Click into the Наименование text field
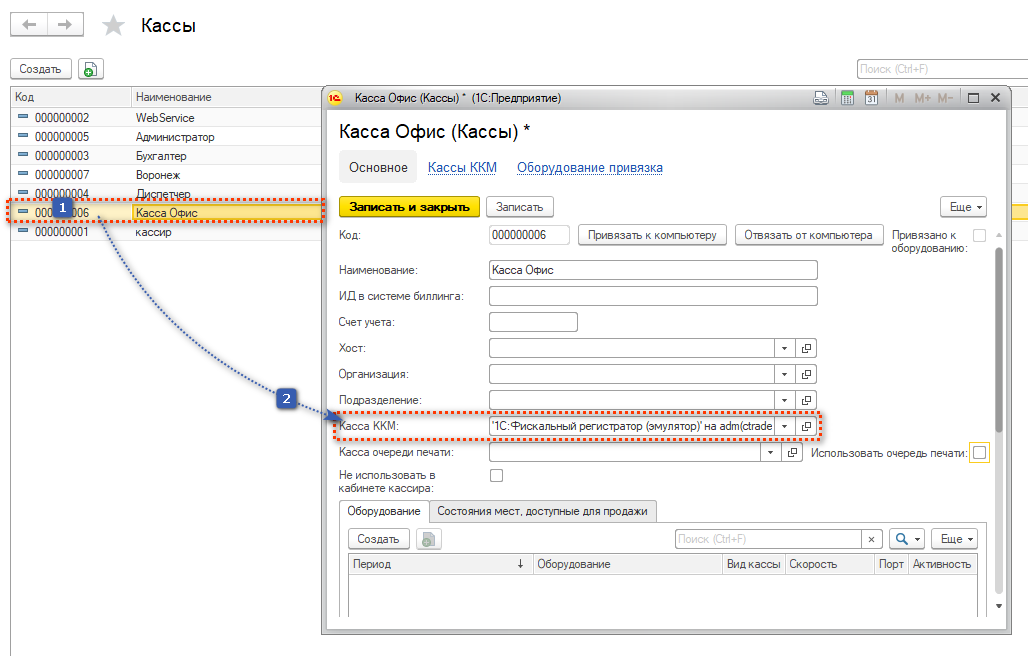The image size is (1028, 656). pyautogui.click(x=653, y=270)
